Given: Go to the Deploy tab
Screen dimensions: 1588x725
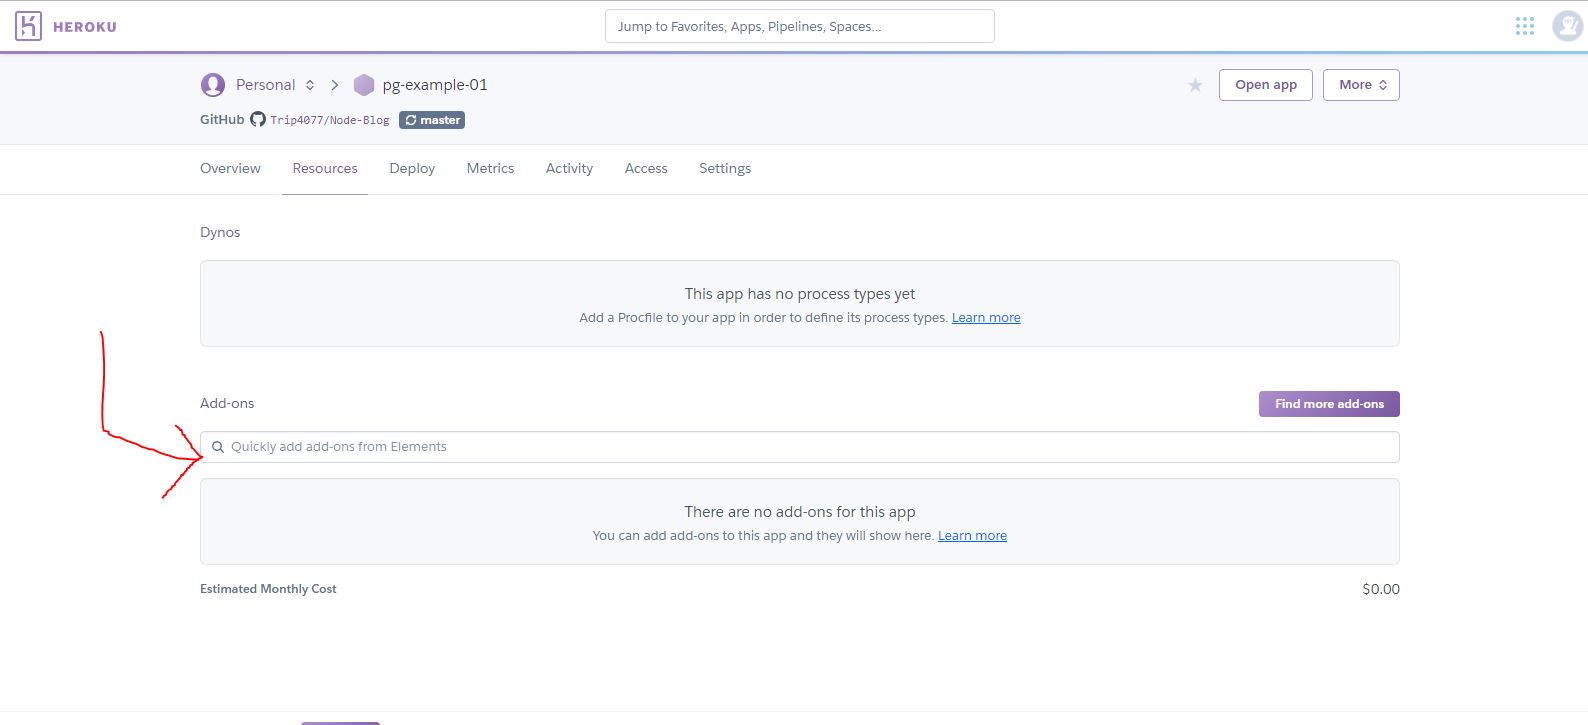Looking at the screenshot, I should point(412,168).
